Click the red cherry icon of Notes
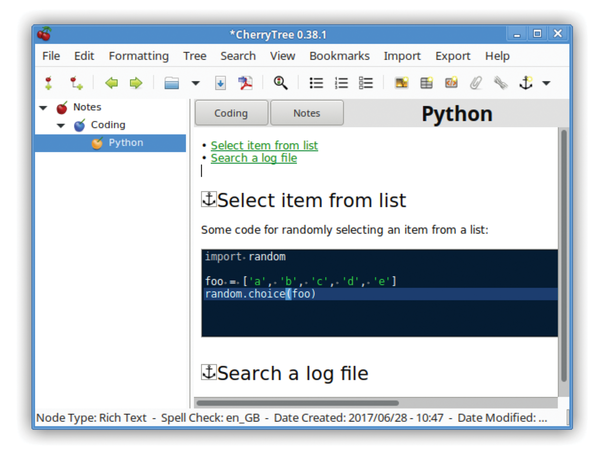 point(62,108)
